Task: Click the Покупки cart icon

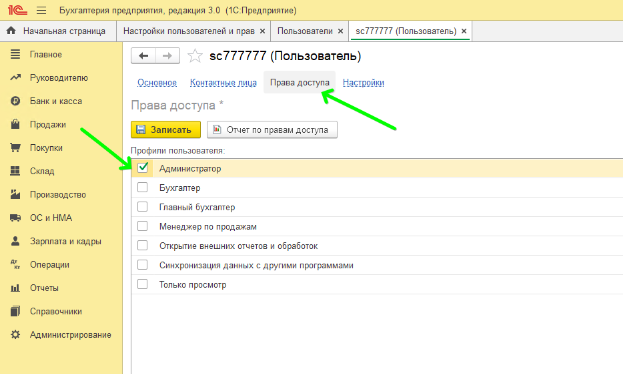Action: [15, 148]
